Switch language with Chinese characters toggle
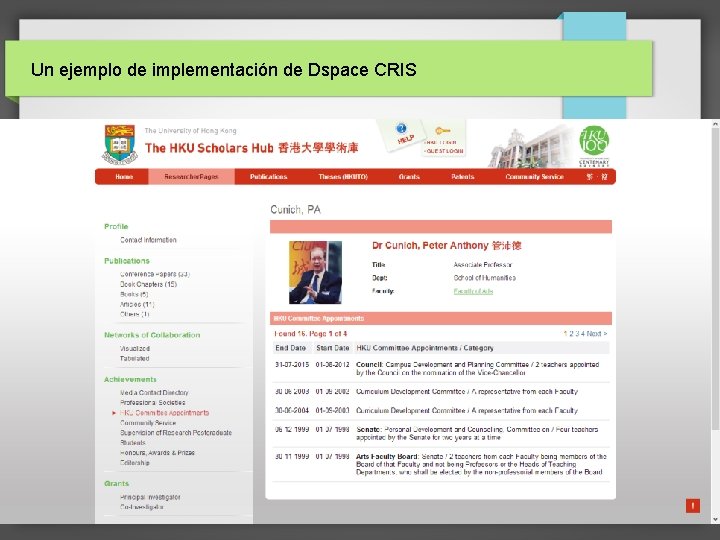The height and width of the screenshot is (540, 720). 596,177
